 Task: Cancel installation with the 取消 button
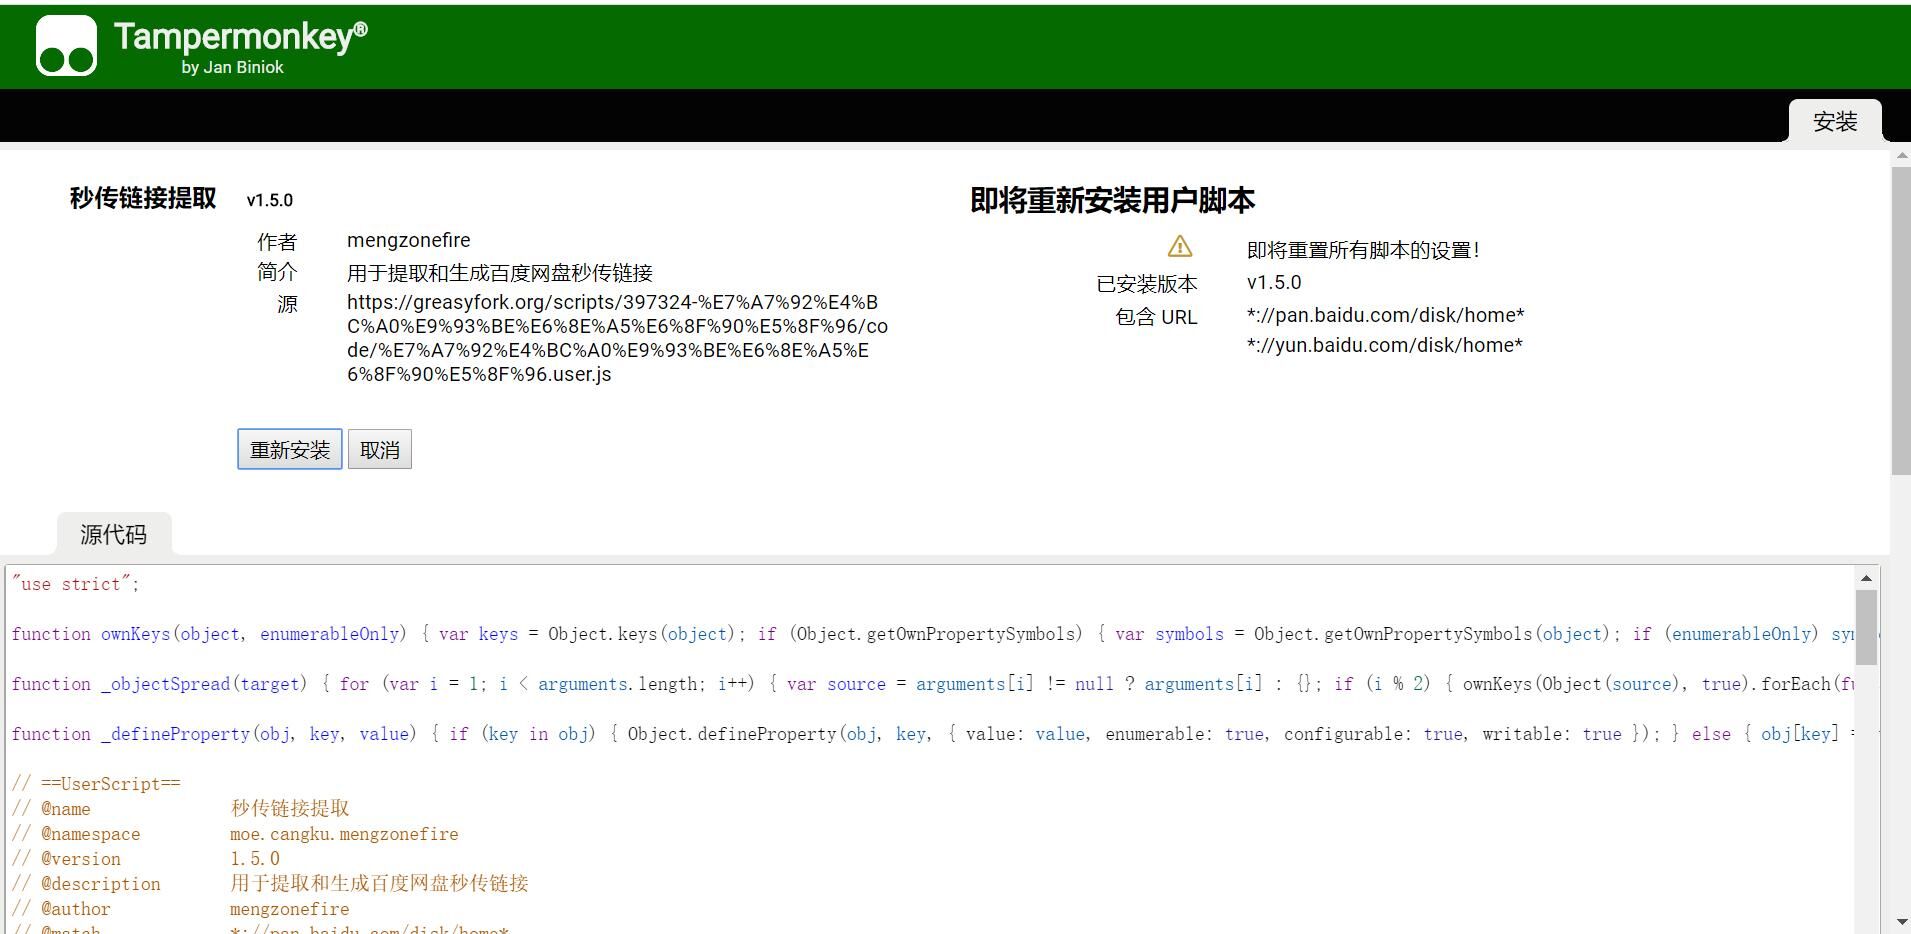pyautogui.click(x=380, y=450)
